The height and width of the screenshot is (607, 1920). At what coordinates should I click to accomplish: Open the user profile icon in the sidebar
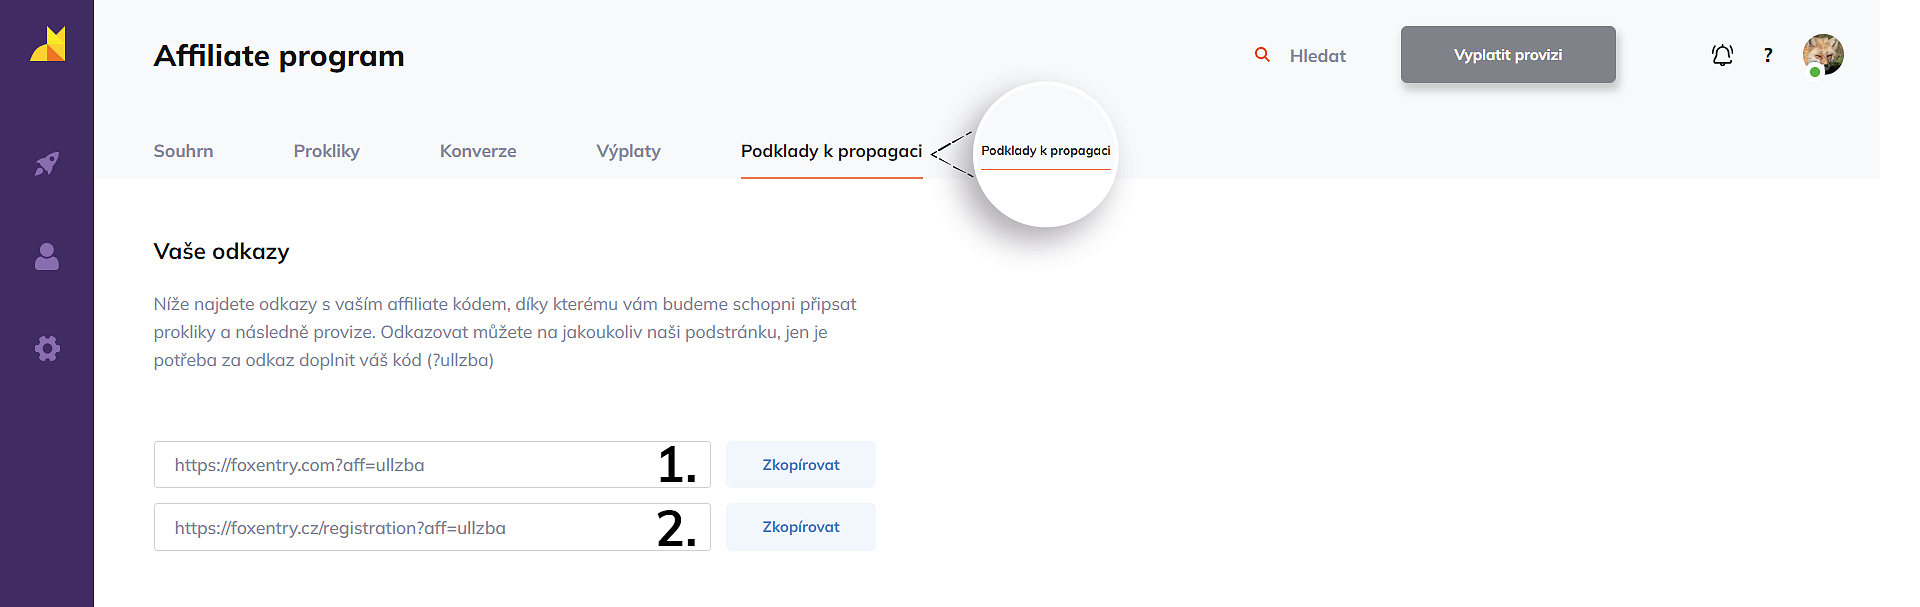click(47, 257)
